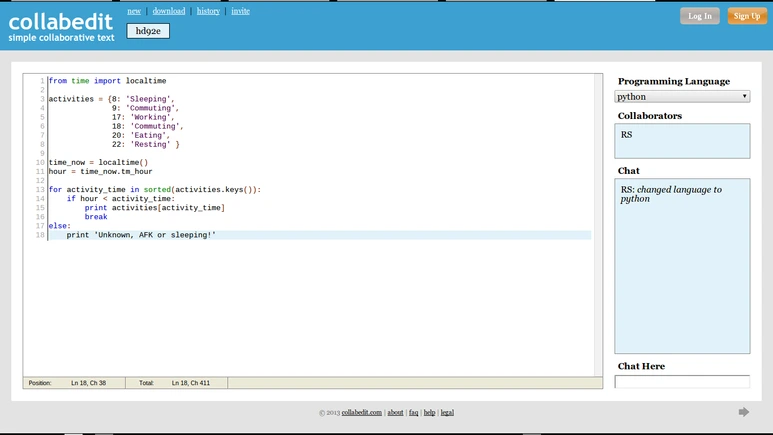Click the document name field 'hd92e'
Viewport: 773px width, 435px height.
pos(148,31)
